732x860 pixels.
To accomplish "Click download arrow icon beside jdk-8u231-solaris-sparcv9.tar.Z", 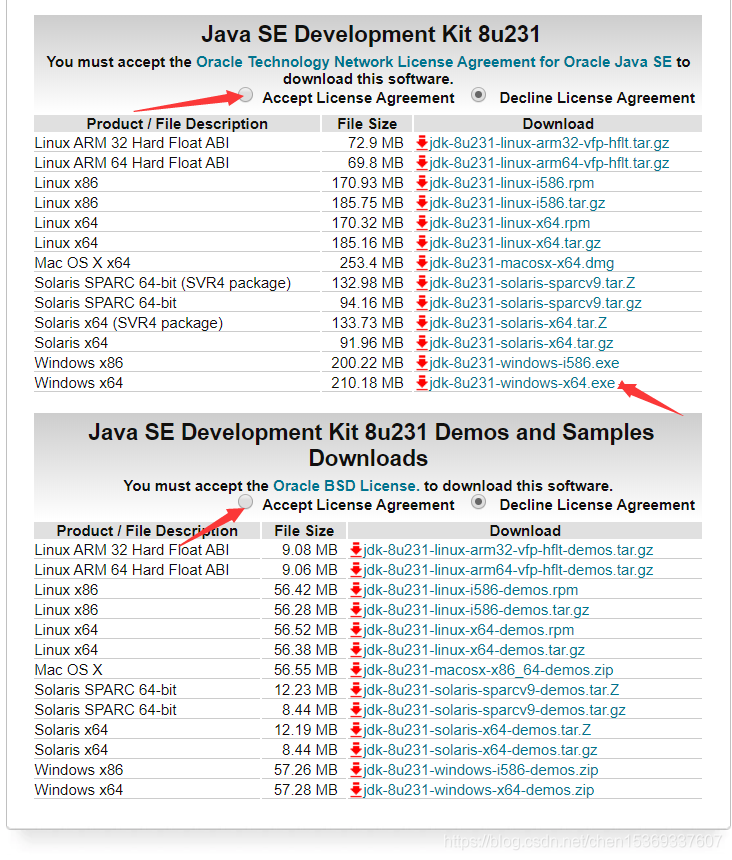I will coord(422,283).
